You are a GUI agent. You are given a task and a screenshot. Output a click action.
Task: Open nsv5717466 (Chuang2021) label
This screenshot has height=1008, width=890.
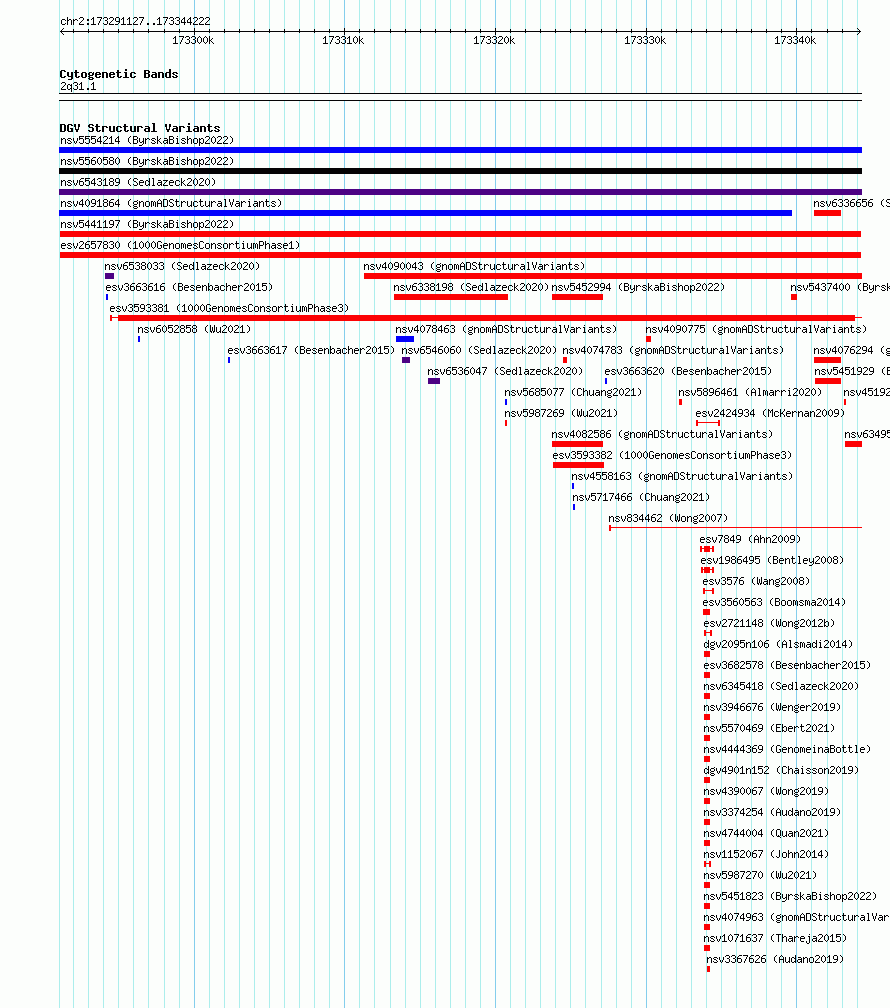pos(641,498)
